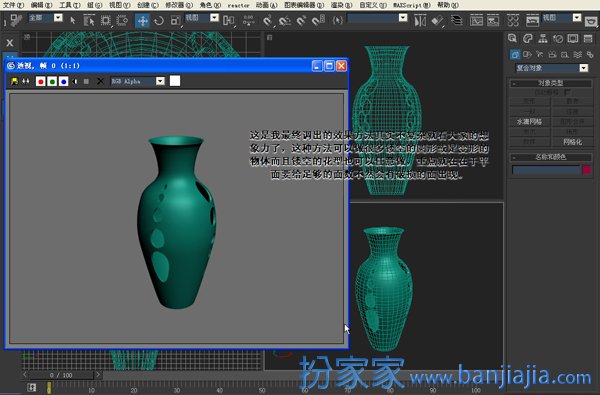
Task: Open the 编辑 menu
Action: click(x=41, y=5)
